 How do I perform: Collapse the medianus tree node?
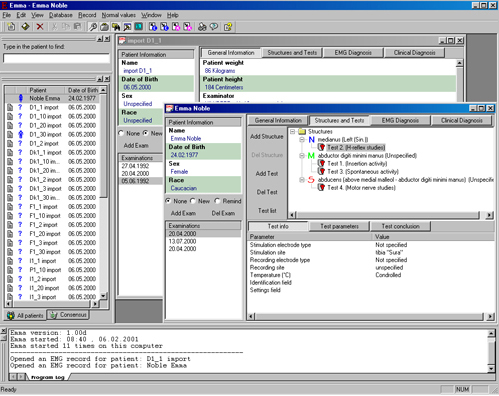(302, 140)
